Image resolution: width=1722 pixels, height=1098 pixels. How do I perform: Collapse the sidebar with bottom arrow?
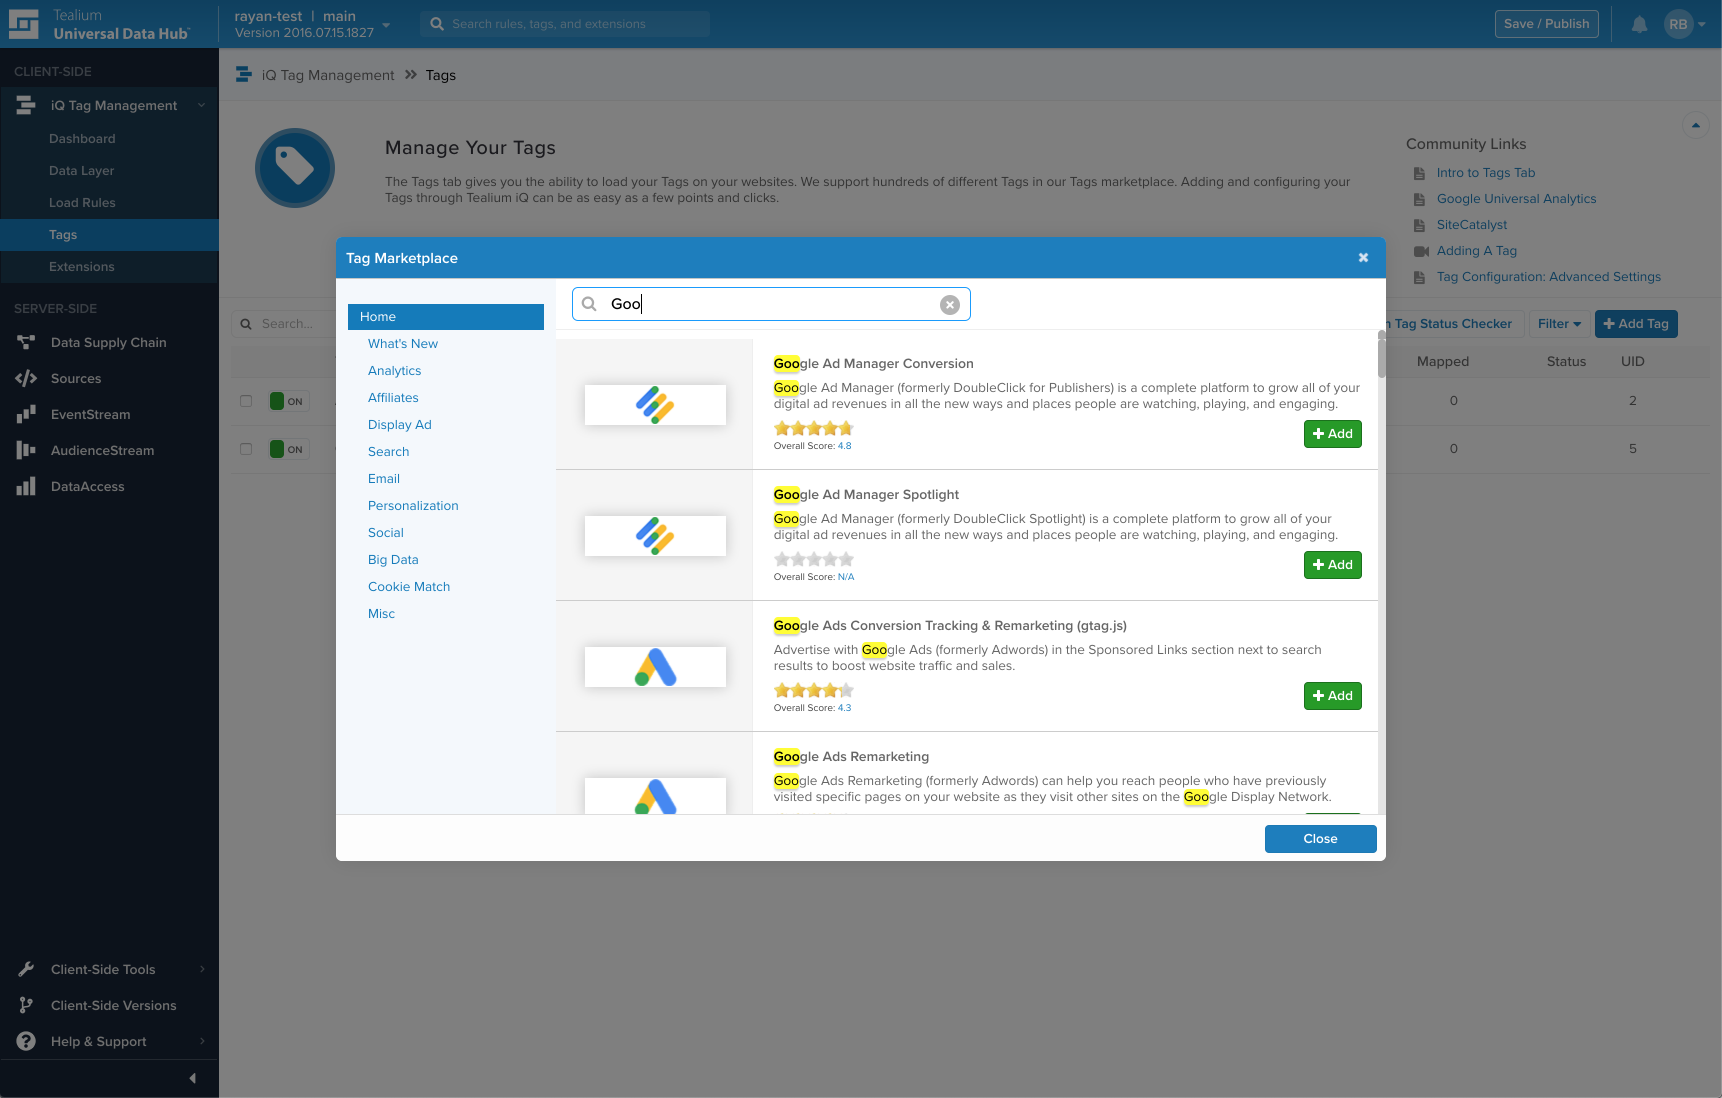click(x=192, y=1078)
